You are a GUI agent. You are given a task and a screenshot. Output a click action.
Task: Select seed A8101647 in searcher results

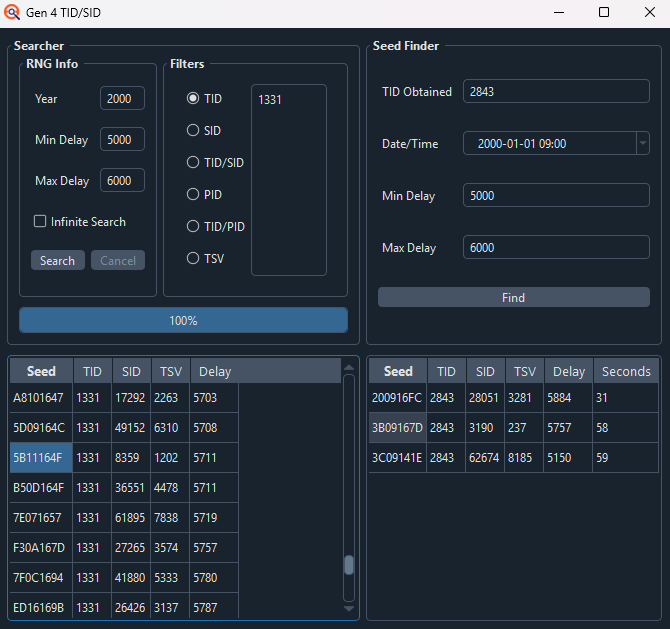point(41,398)
